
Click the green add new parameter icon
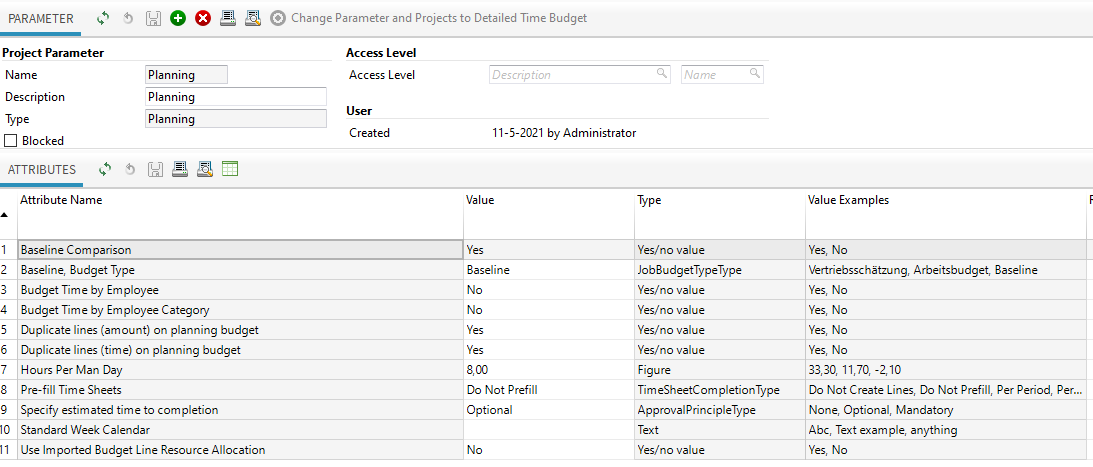pyautogui.click(x=178, y=18)
